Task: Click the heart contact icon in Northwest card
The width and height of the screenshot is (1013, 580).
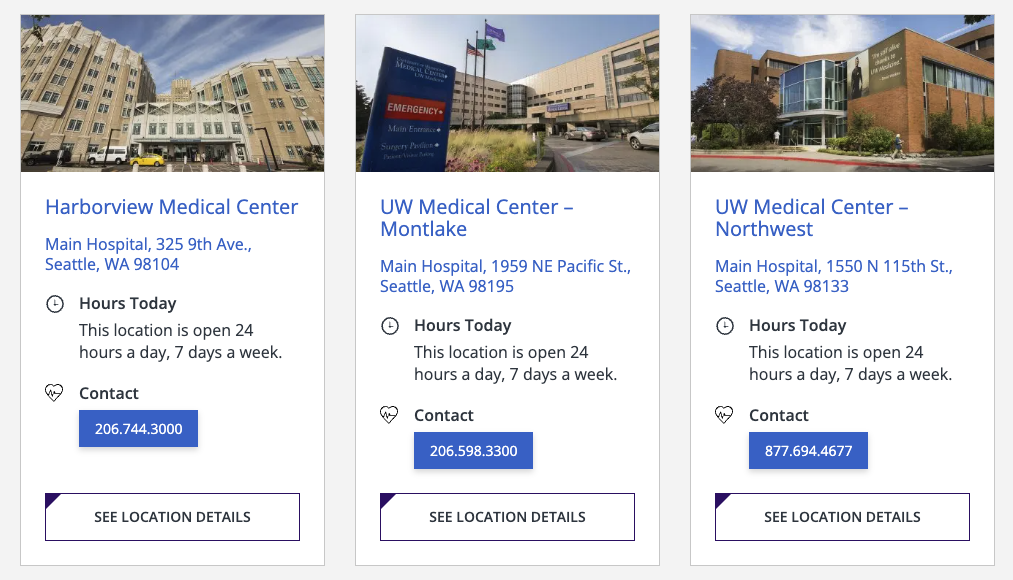Action: pyautogui.click(x=725, y=415)
